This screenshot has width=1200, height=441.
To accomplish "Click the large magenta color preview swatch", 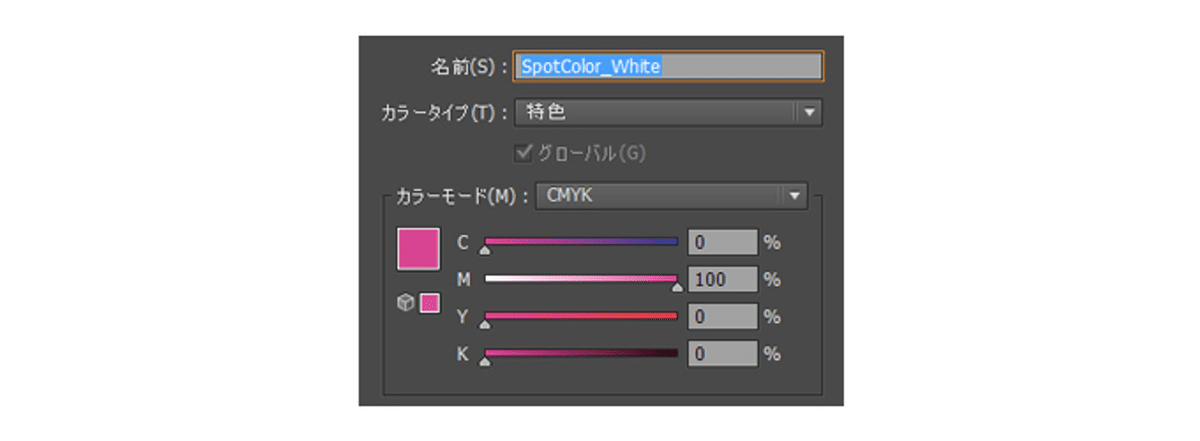I will click(418, 249).
